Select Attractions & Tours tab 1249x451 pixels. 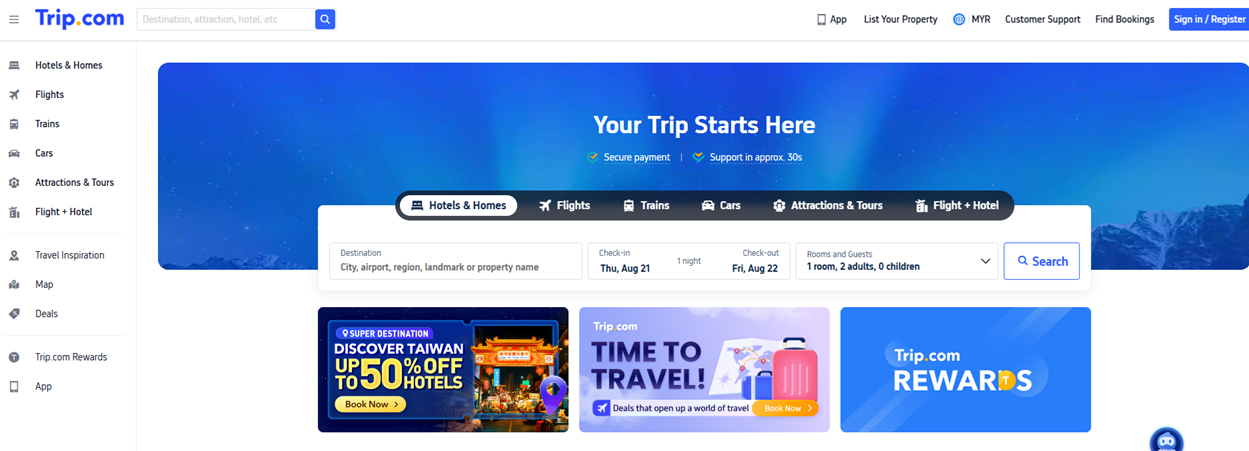pos(827,205)
